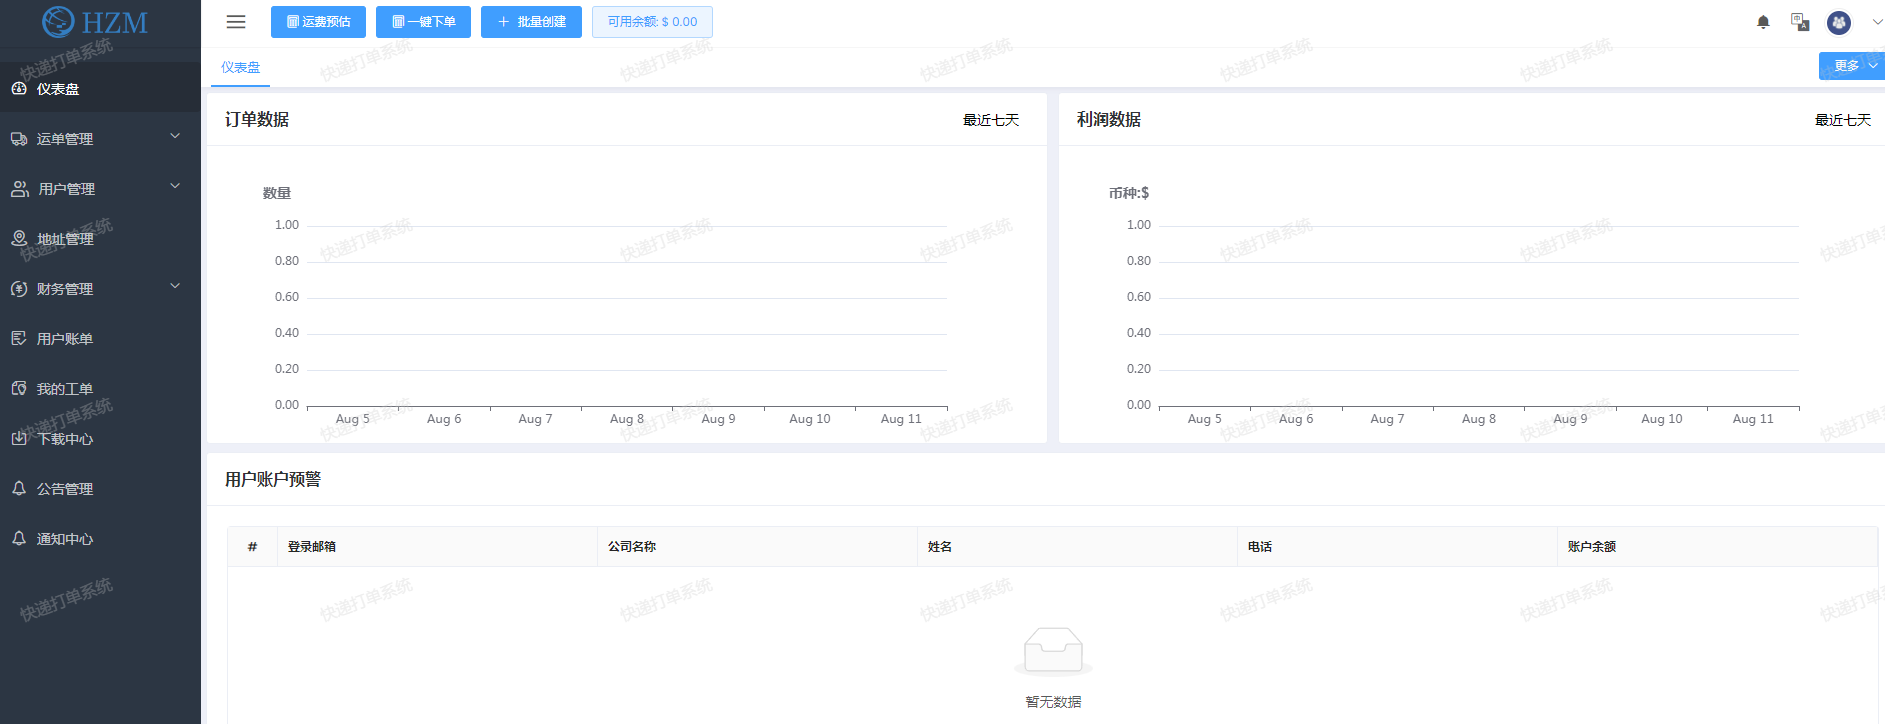Open the user avatar icon
Screen dimensions: 1885x724
pos(1838,22)
